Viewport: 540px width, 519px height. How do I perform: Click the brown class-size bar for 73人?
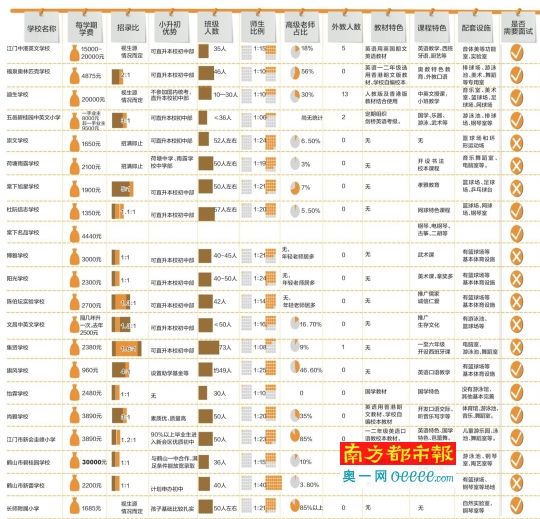(209, 348)
